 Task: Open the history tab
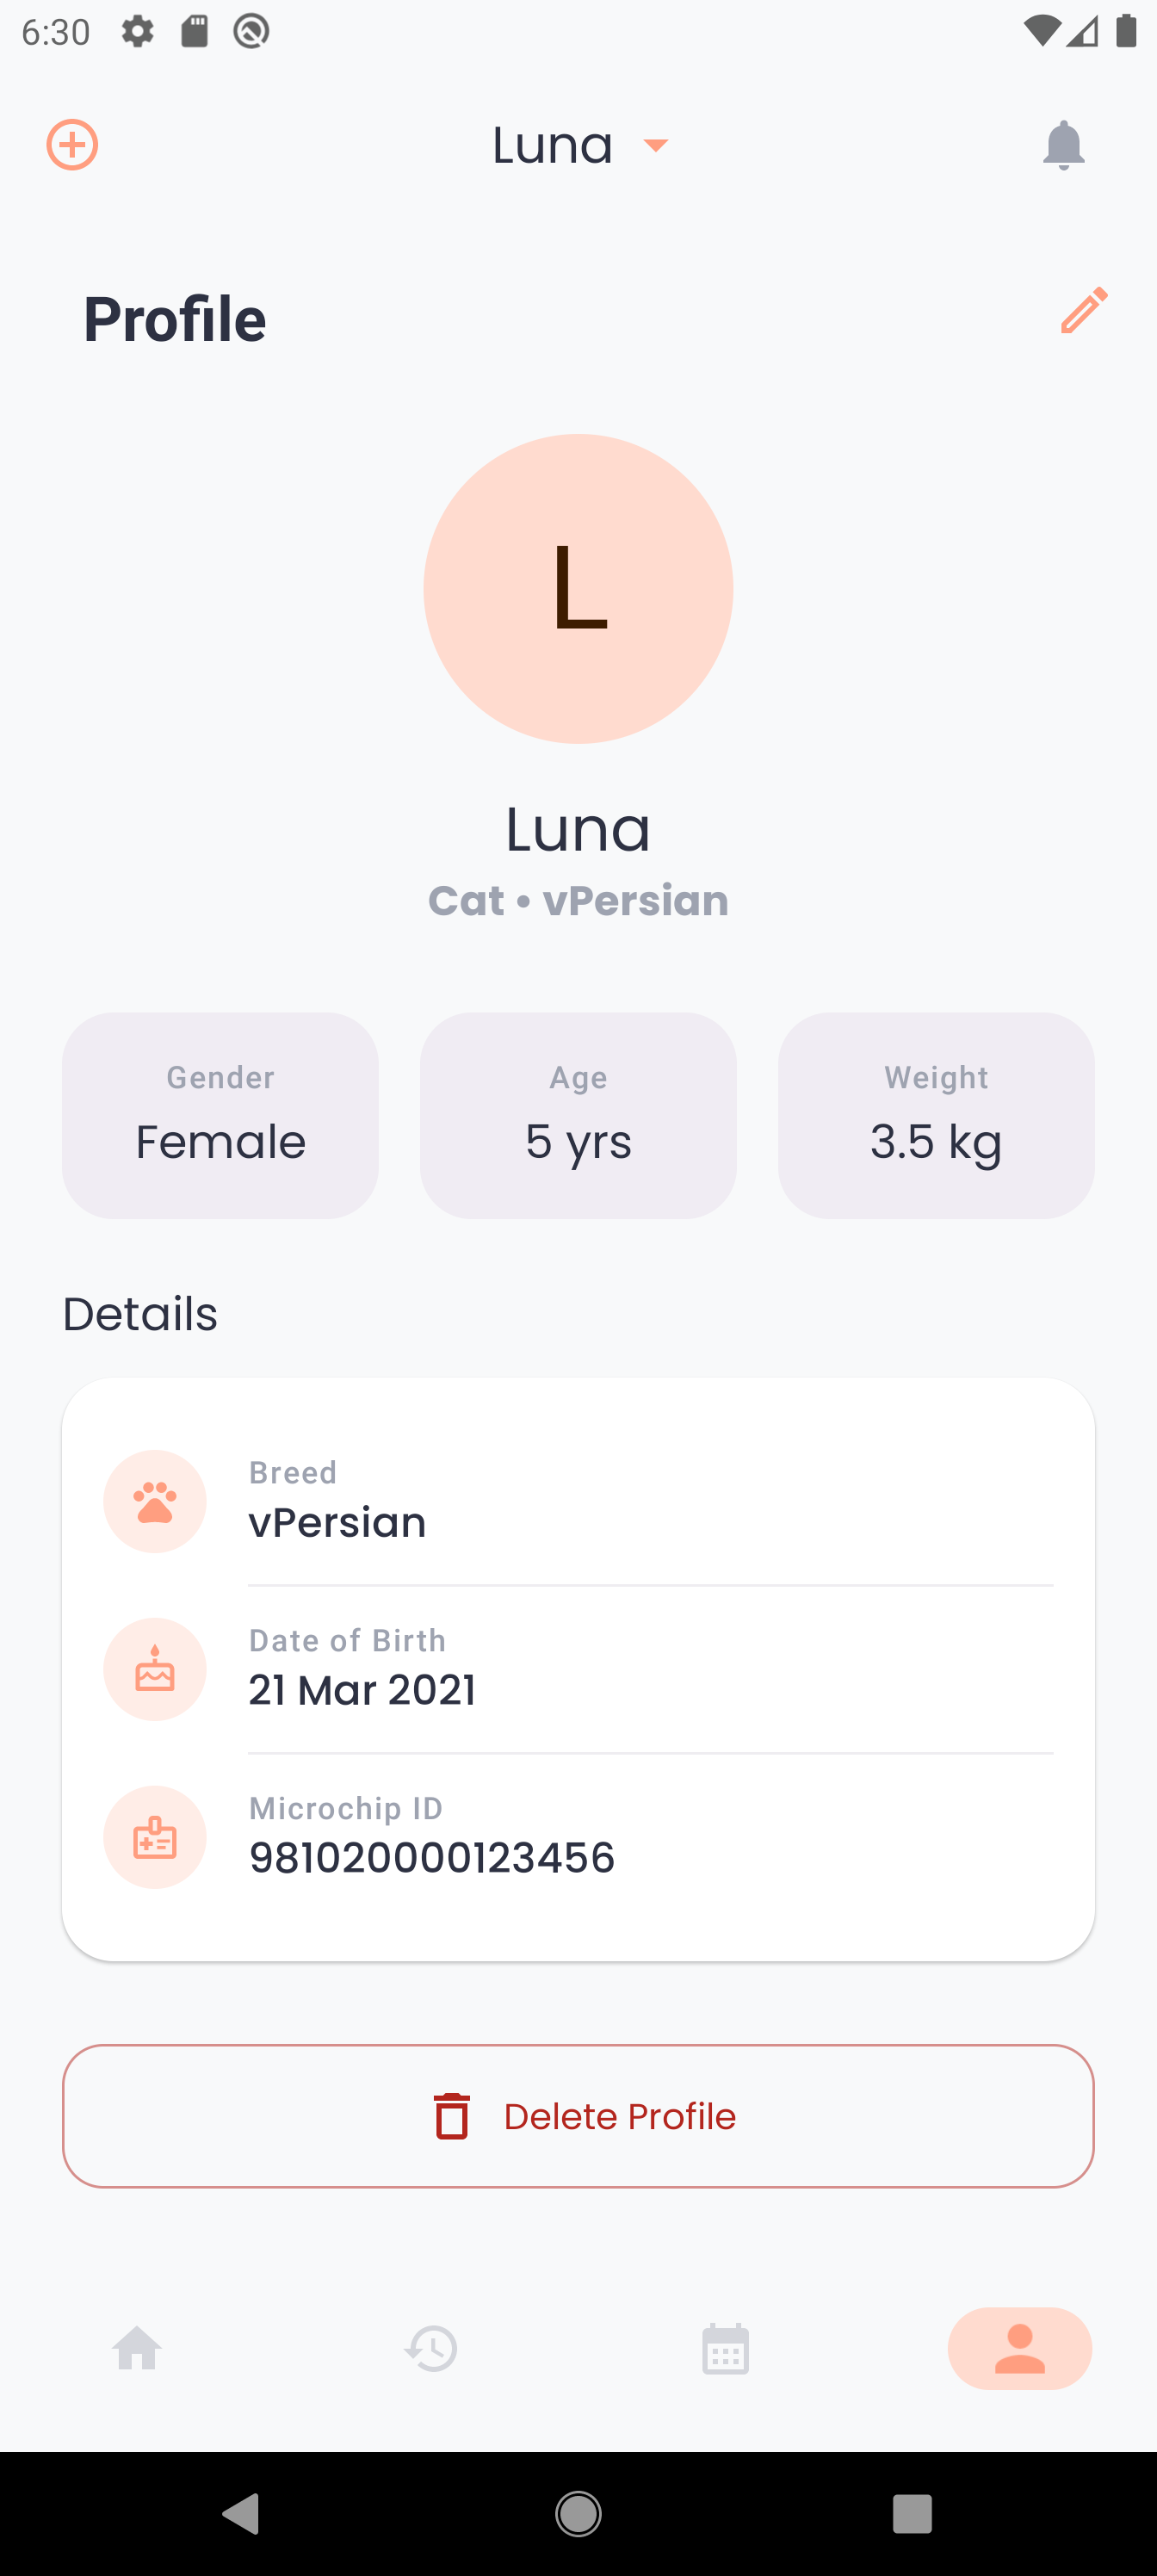click(431, 2348)
